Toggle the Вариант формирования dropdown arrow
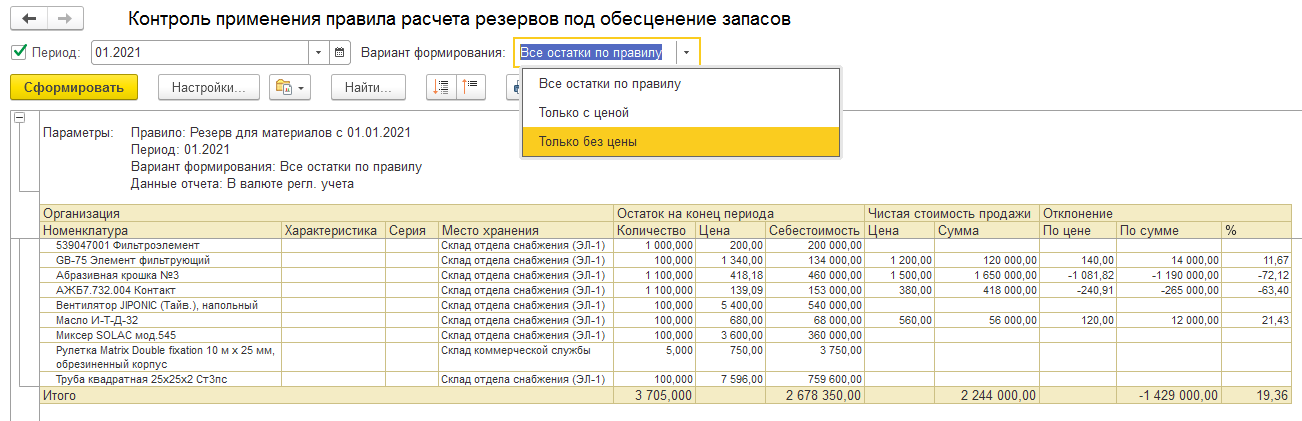The width and height of the screenshot is (1302, 421). (x=688, y=52)
